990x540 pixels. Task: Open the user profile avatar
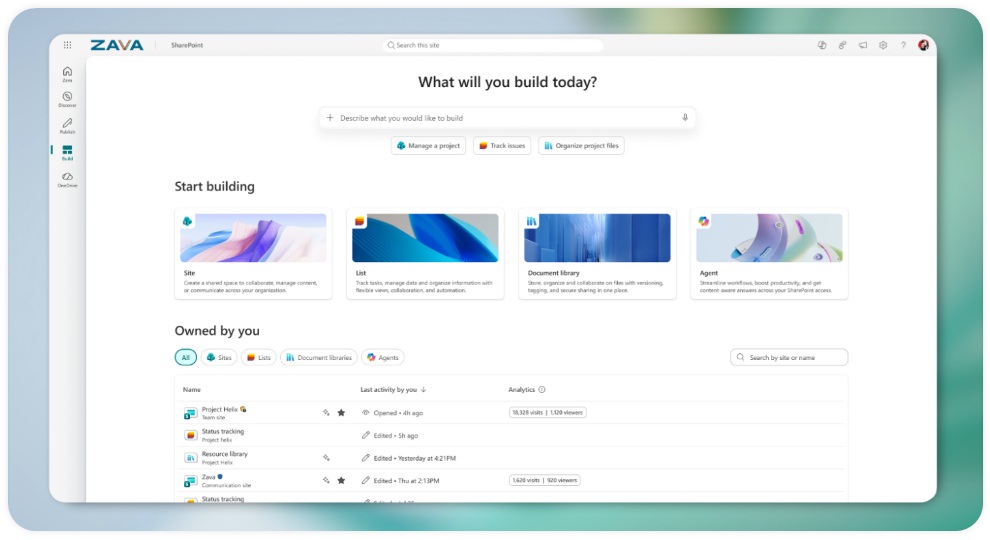pos(924,45)
